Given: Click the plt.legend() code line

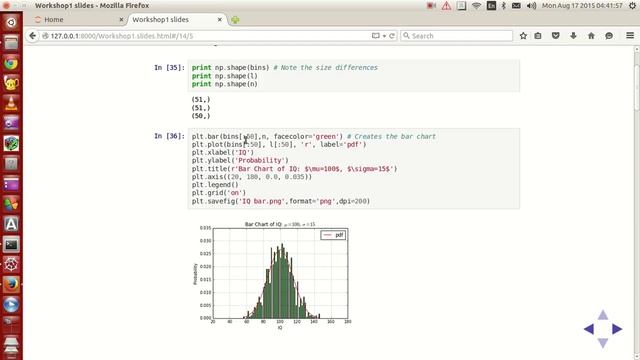Looking at the screenshot, I should (215, 185).
